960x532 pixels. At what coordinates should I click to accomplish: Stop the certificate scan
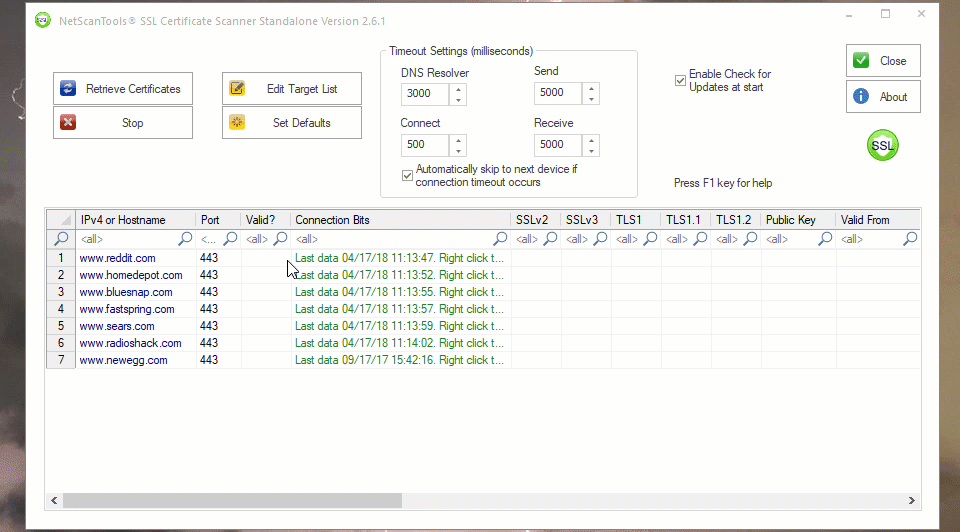[122, 122]
